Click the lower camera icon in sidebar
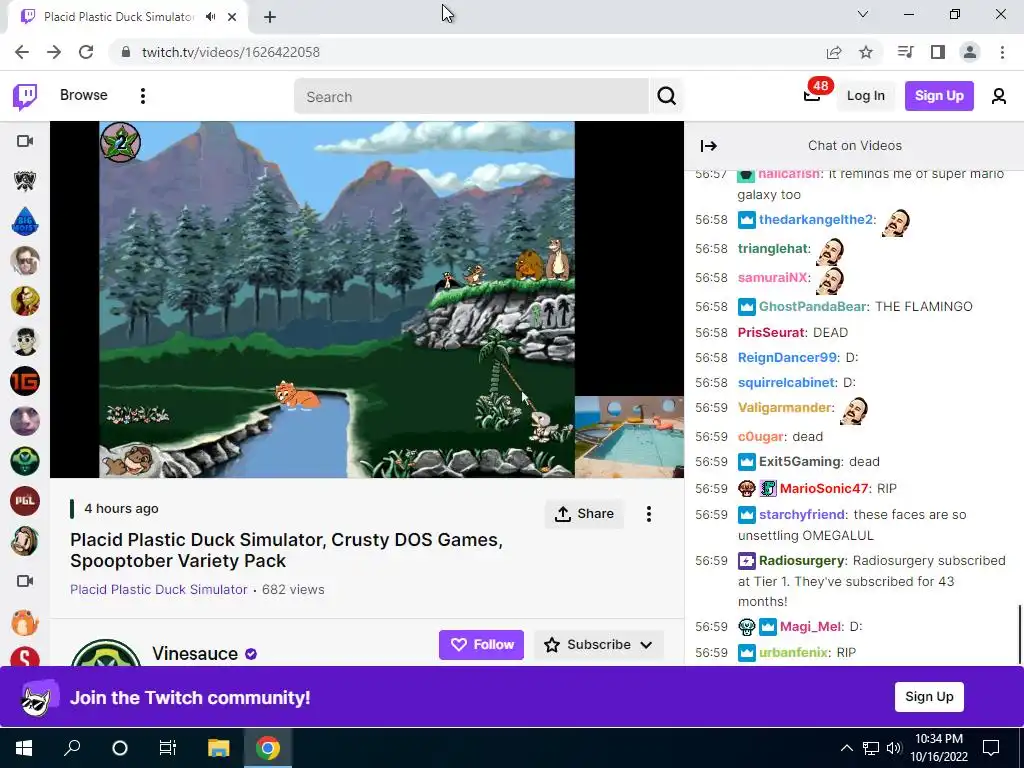Screen dimensions: 1024x768 coord(25,581)
